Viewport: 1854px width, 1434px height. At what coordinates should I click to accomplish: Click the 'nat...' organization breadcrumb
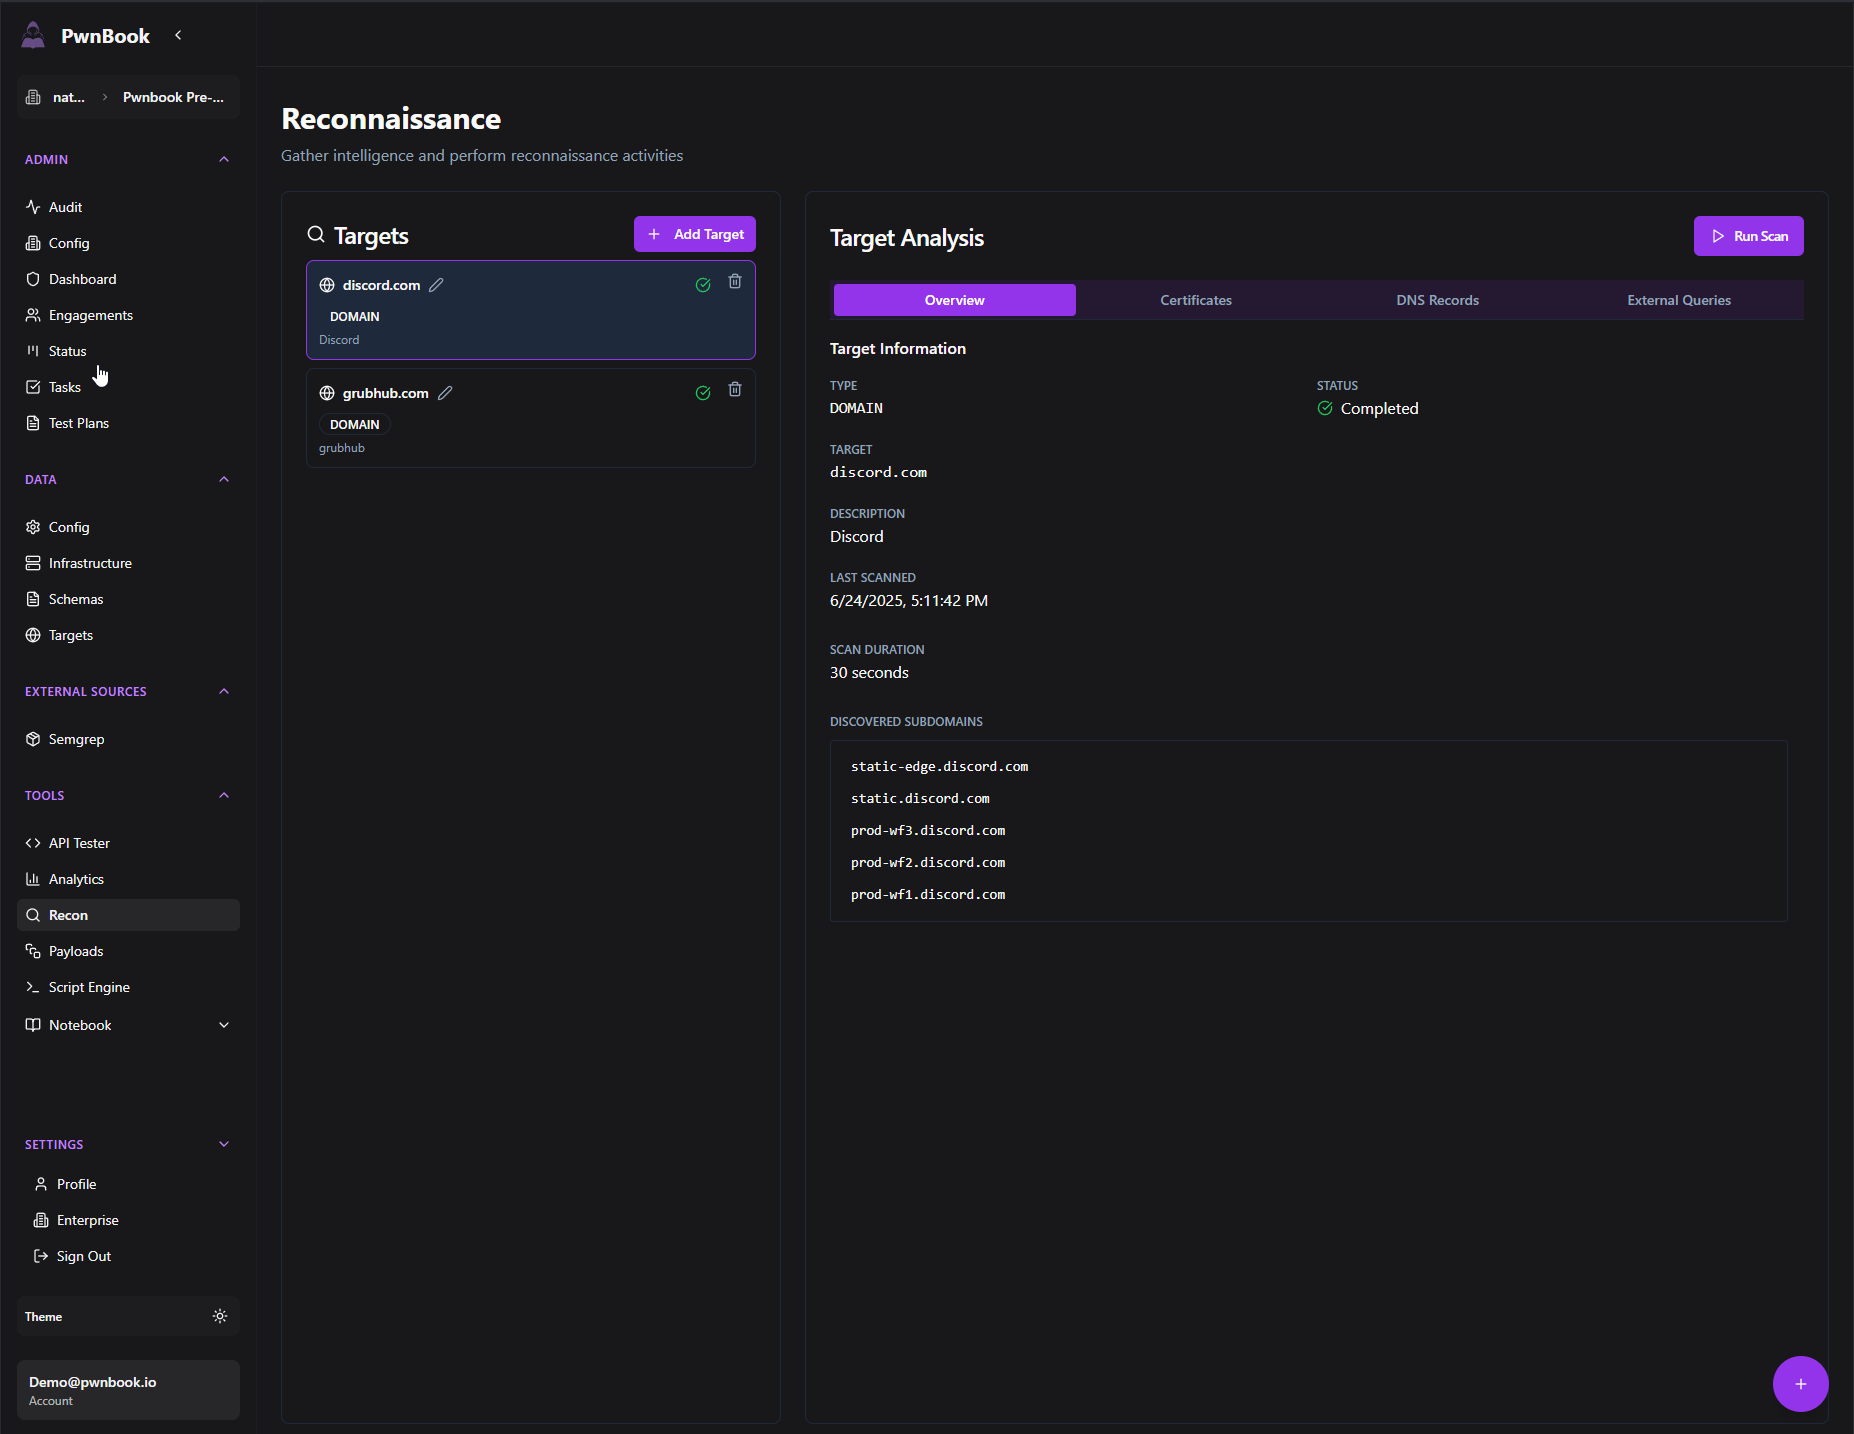point(69,97)
